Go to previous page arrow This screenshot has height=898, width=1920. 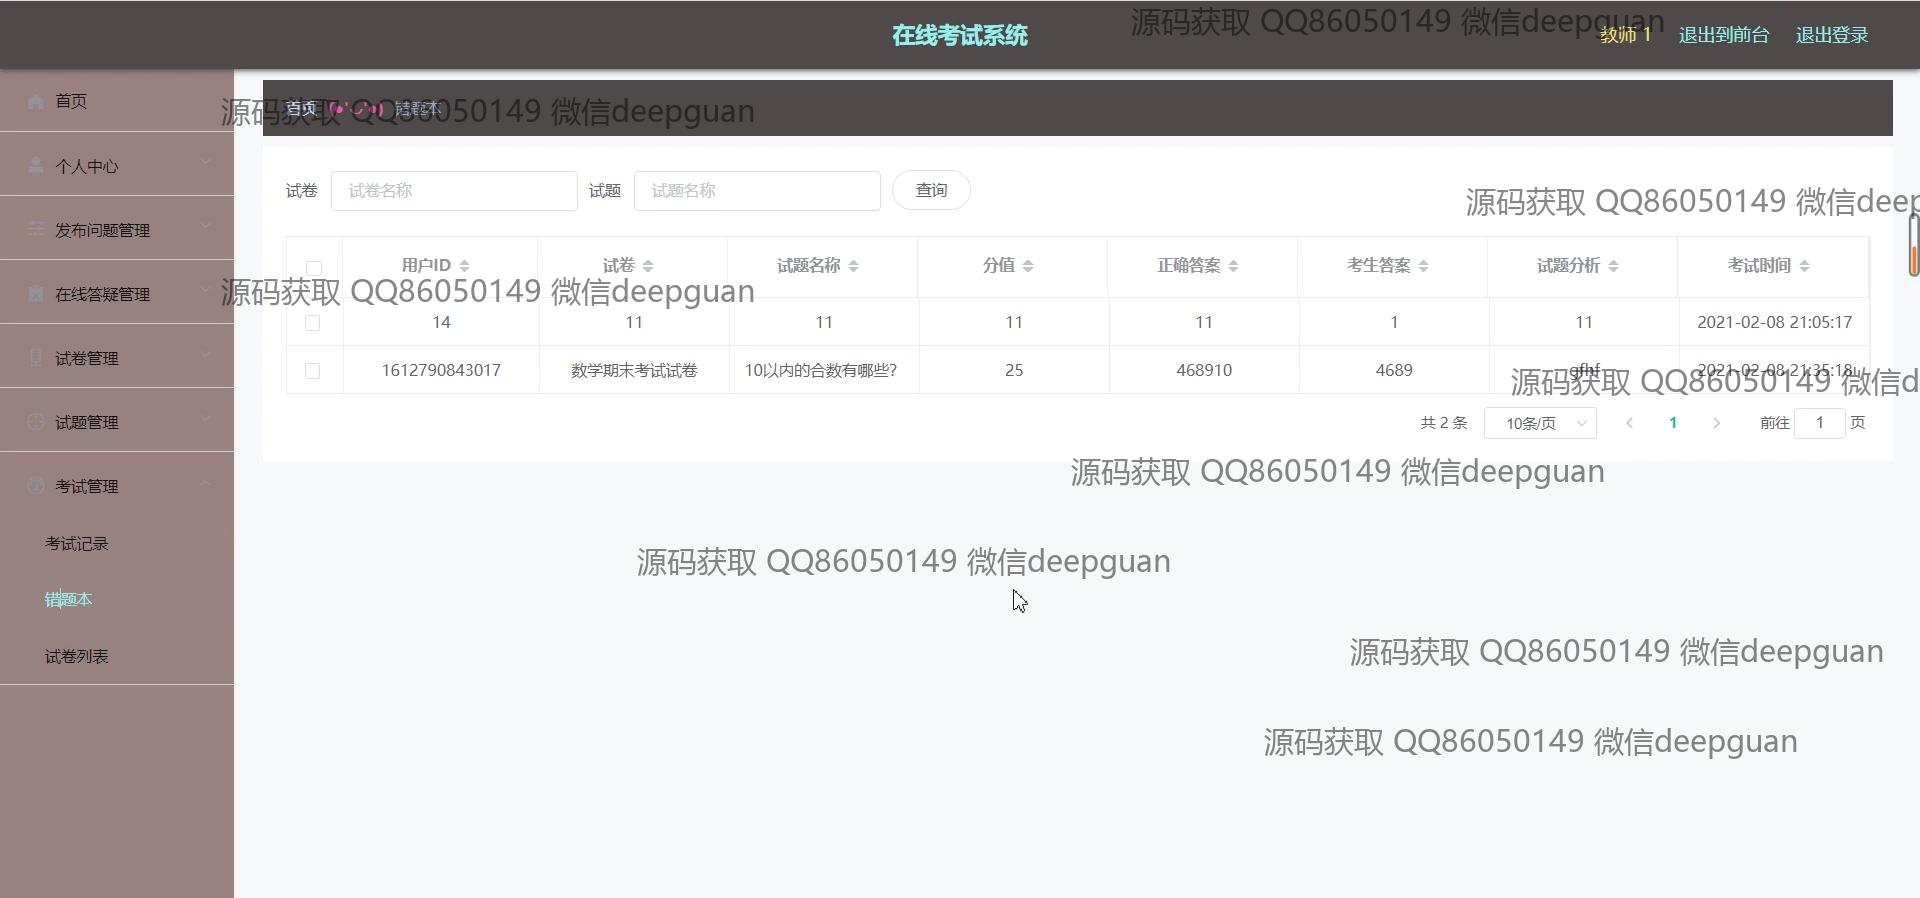pyautogui.click(x=1629, y=423)
